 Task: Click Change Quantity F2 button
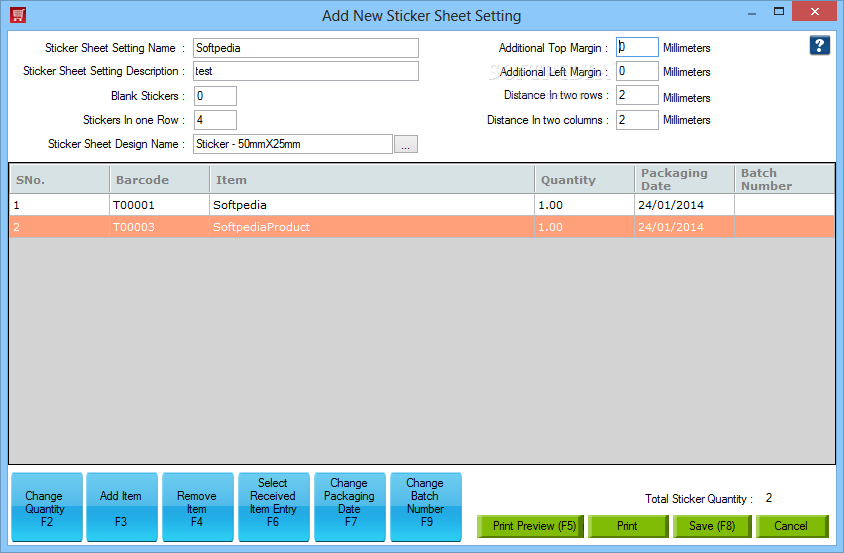(x=47, y=507)
